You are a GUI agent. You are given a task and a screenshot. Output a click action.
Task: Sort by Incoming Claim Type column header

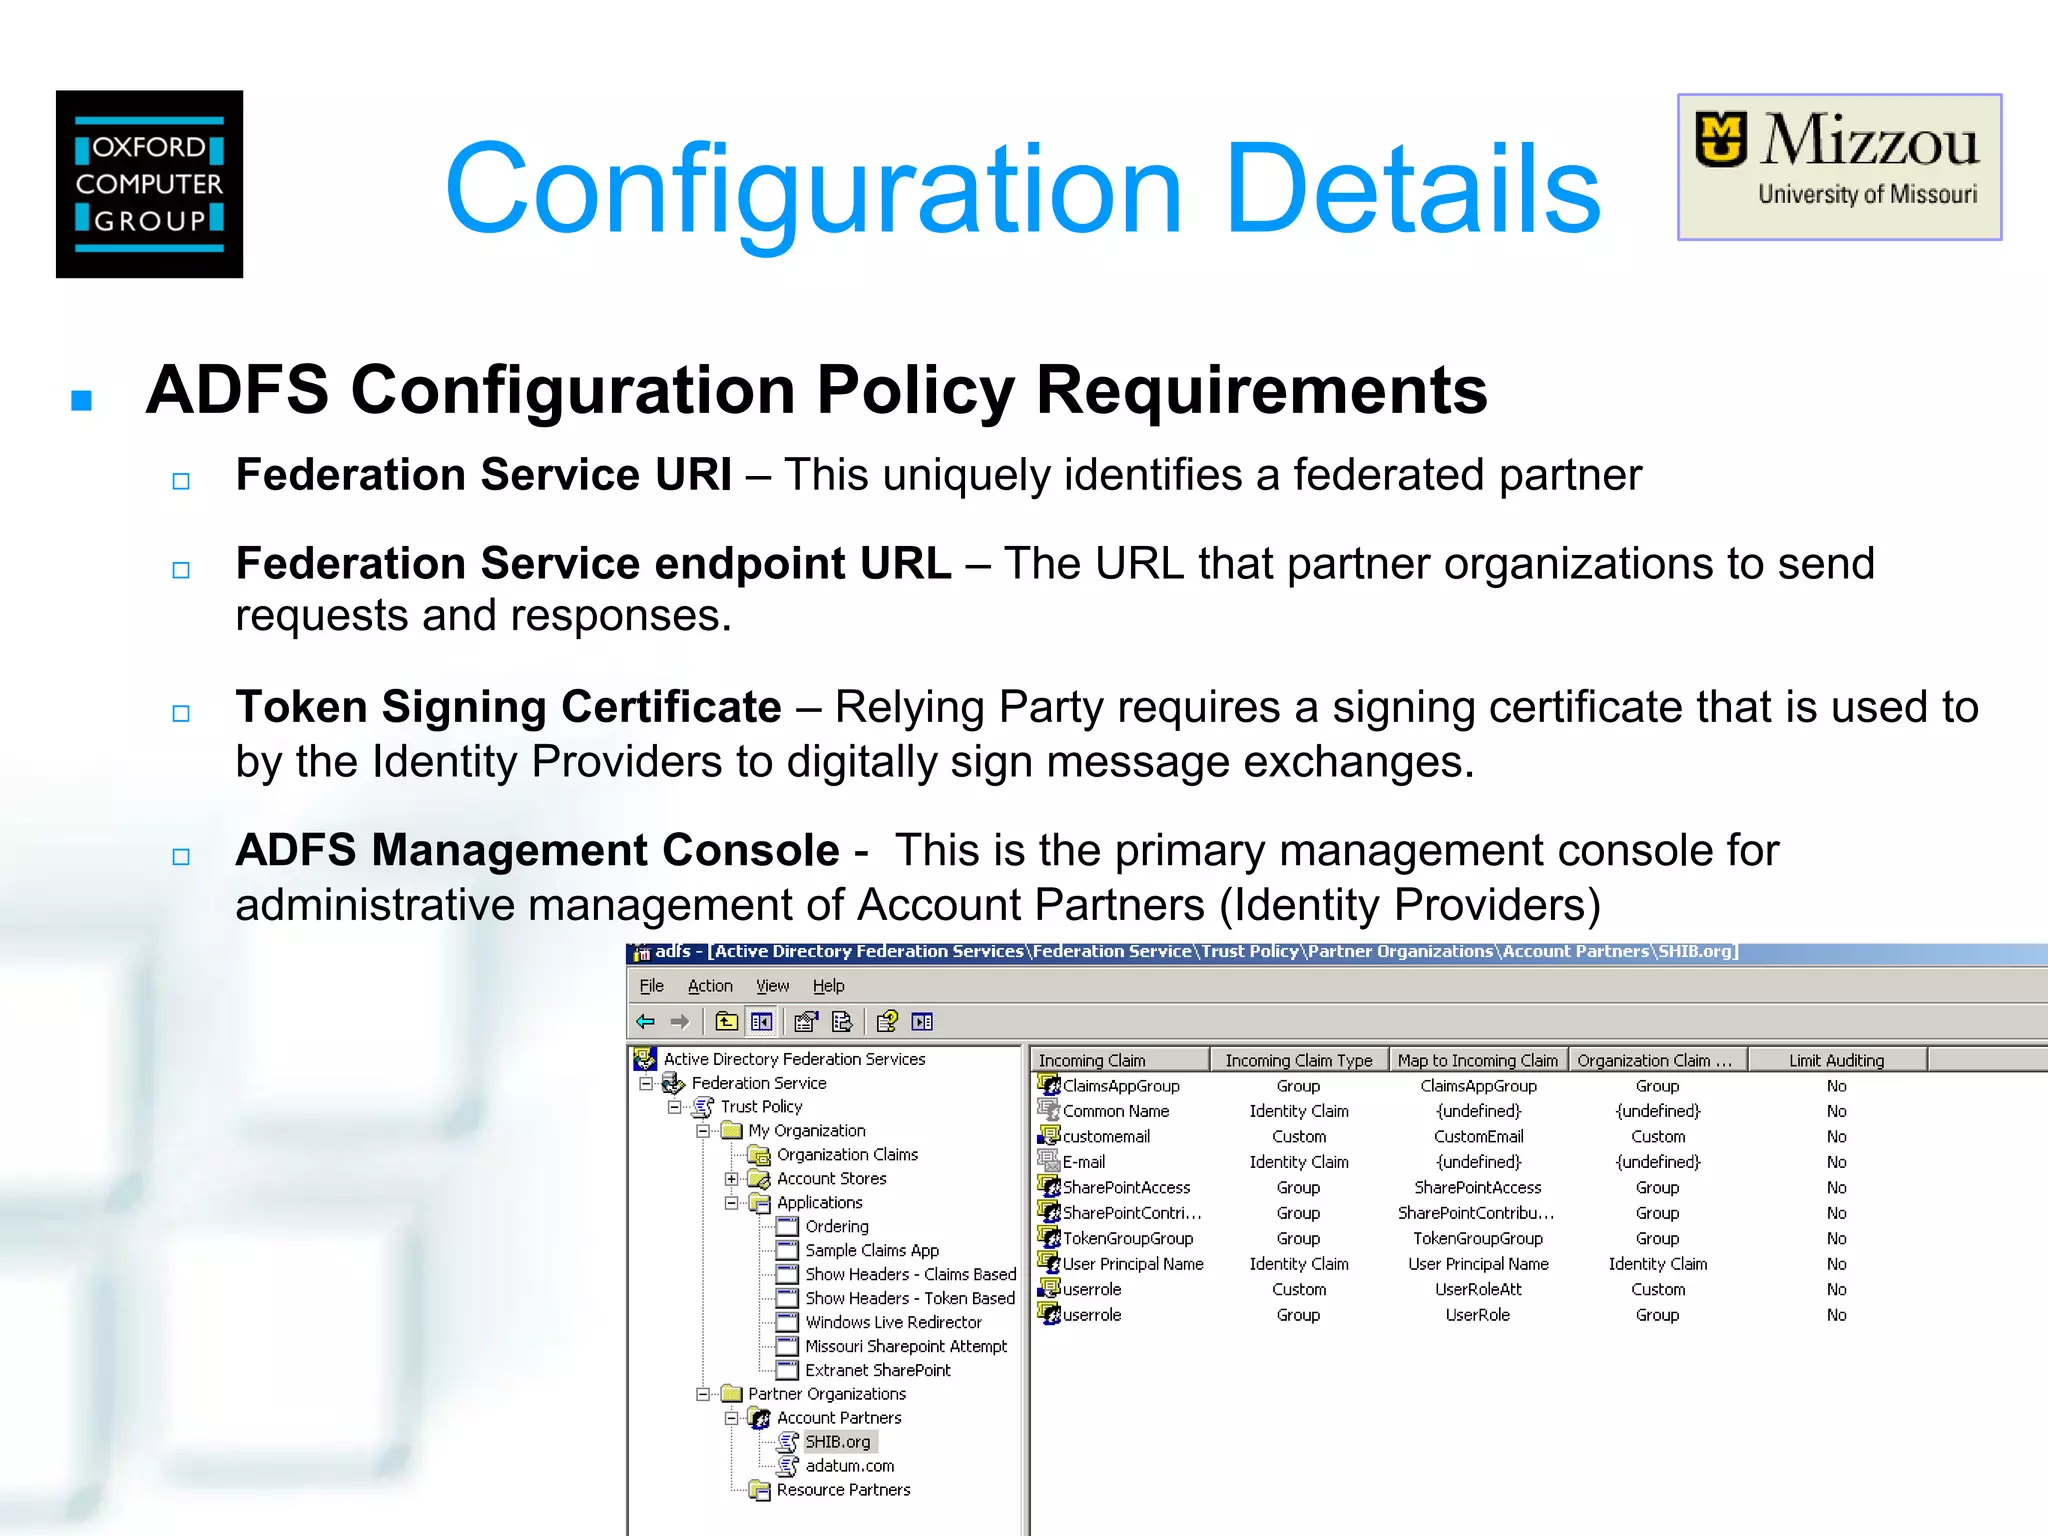[x=1298, y=1060]
